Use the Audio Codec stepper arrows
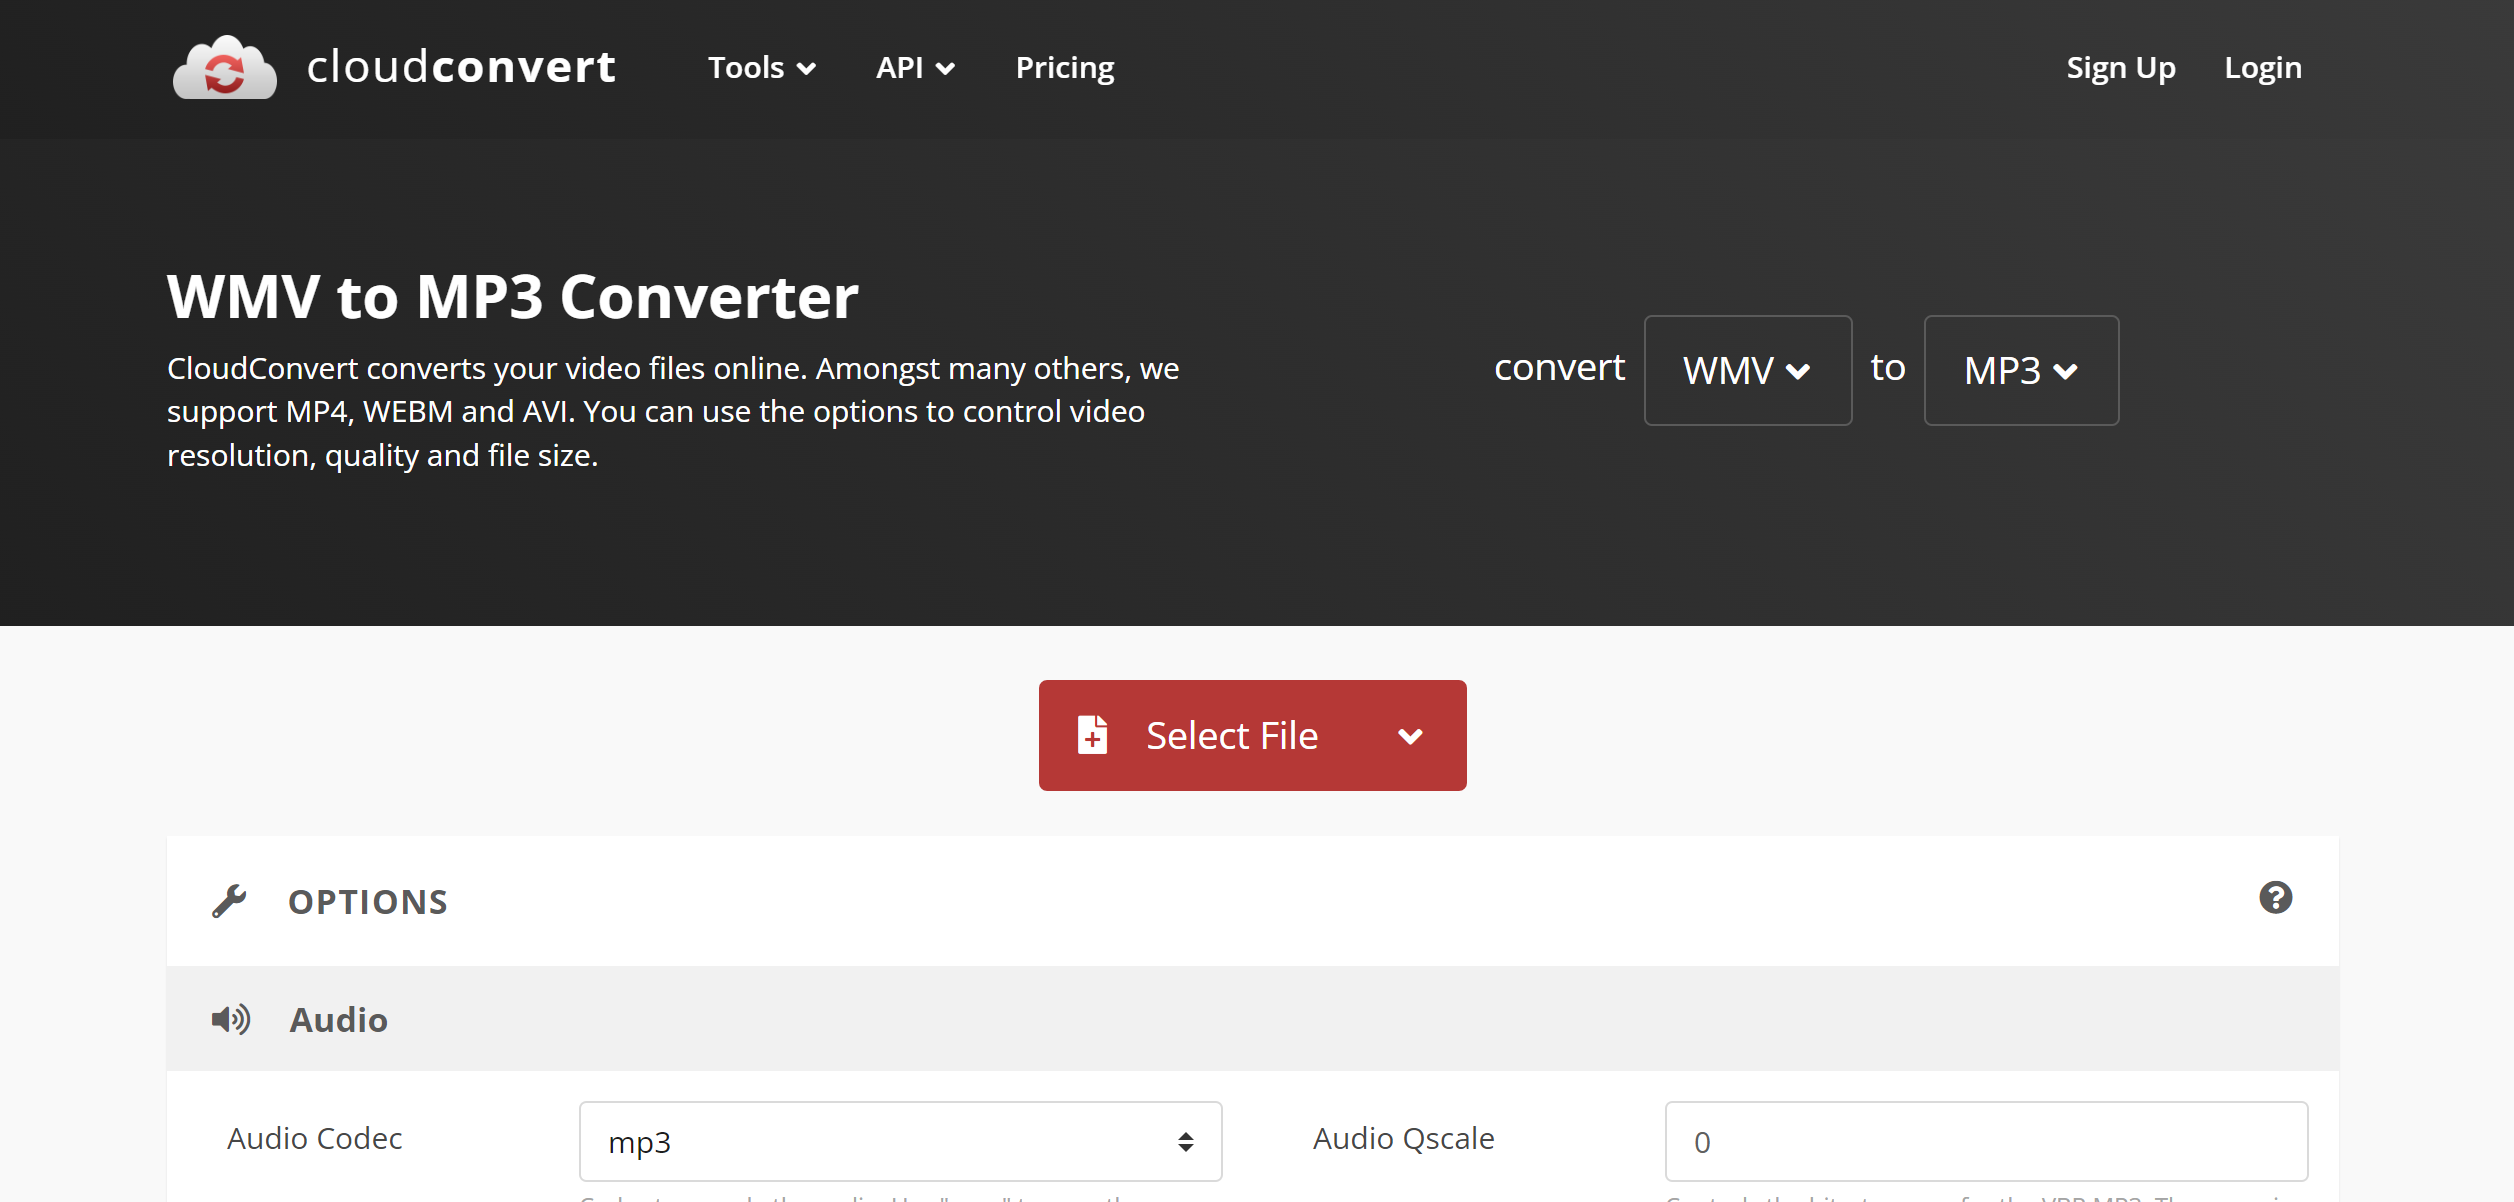The width and height of the screenshot is (2514, 1202). (x=1186, y=1140)
